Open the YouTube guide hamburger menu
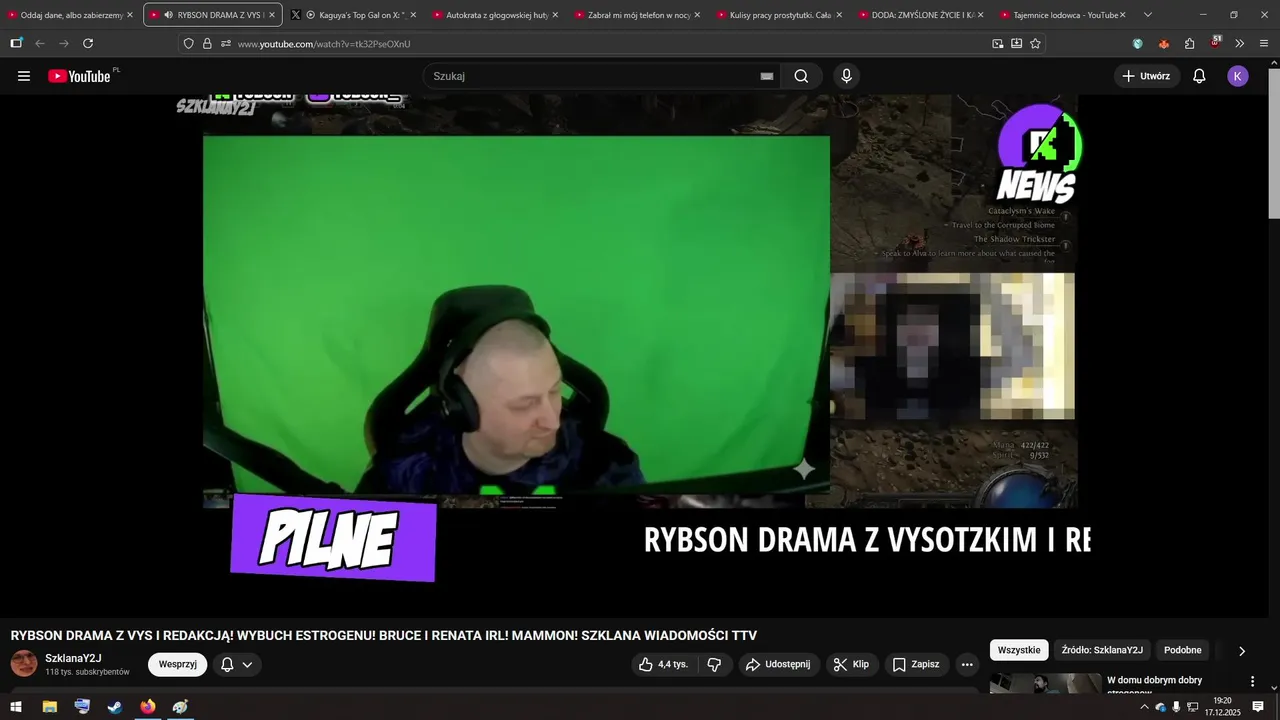Image resolution: width=1280 pixels, height=720 pixels. coord(24,76)
